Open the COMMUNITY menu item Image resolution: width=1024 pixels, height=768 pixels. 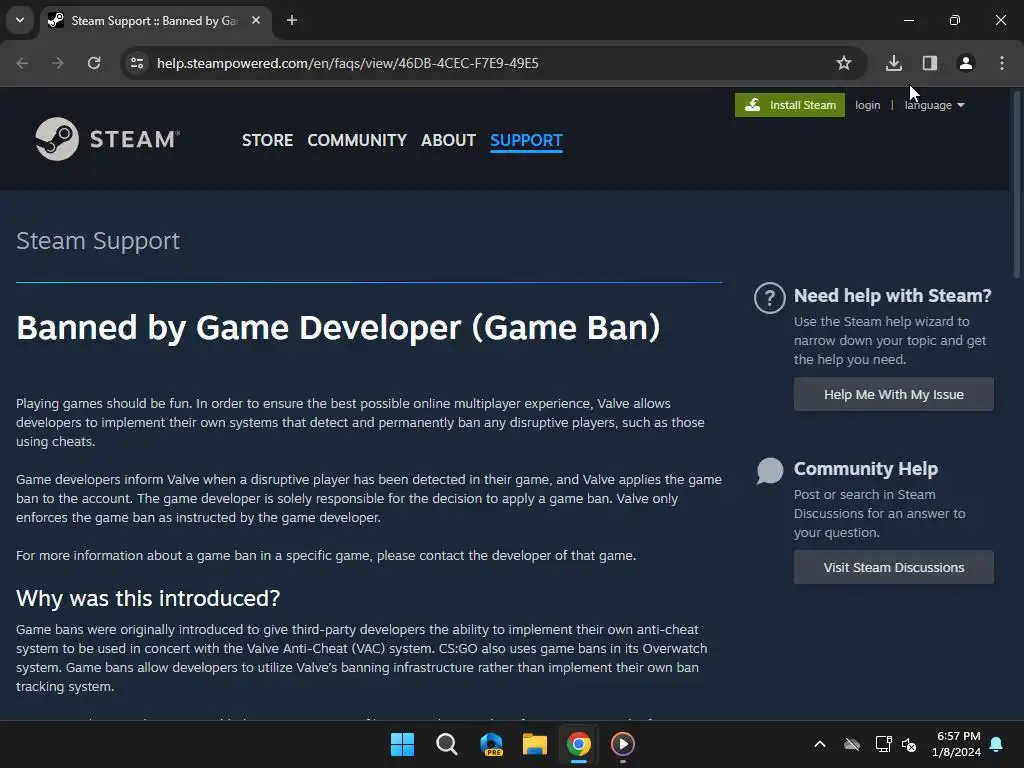point(357,140)
